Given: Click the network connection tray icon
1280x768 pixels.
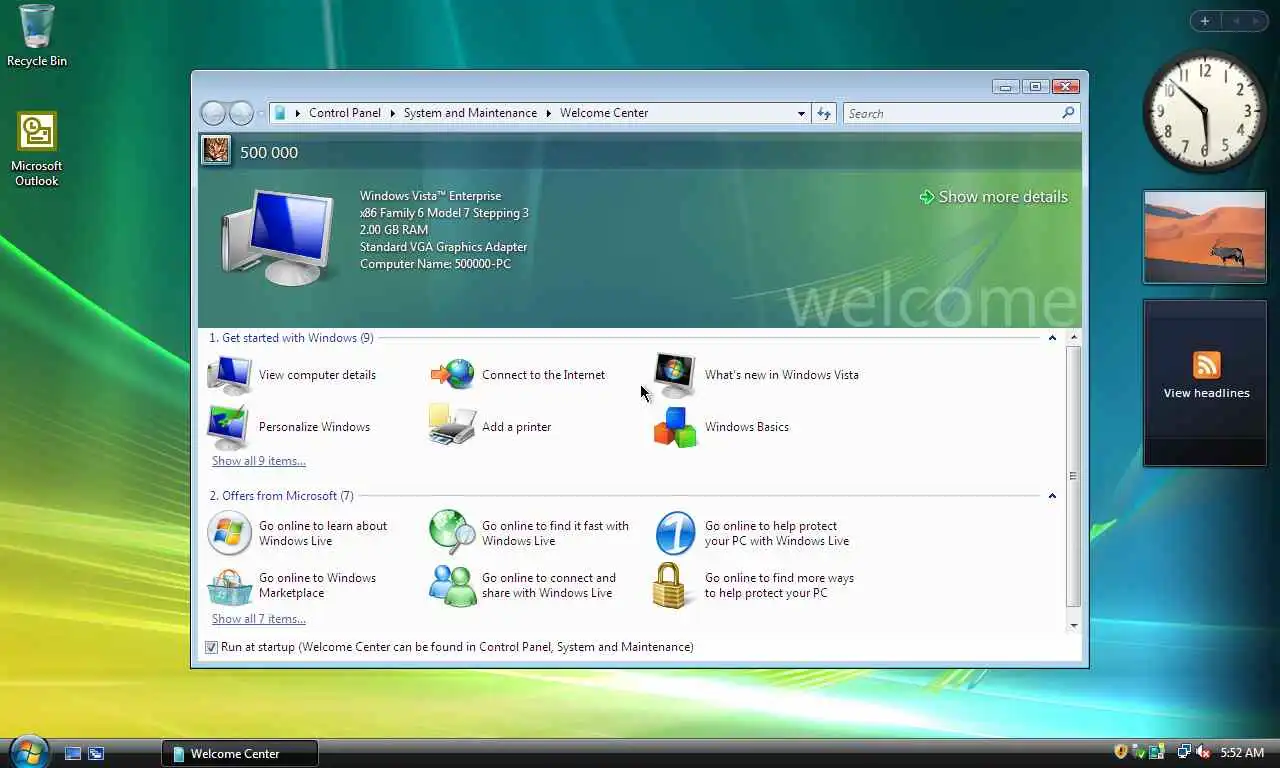Looking at the screenshot, I should [x=1184, y=752].
